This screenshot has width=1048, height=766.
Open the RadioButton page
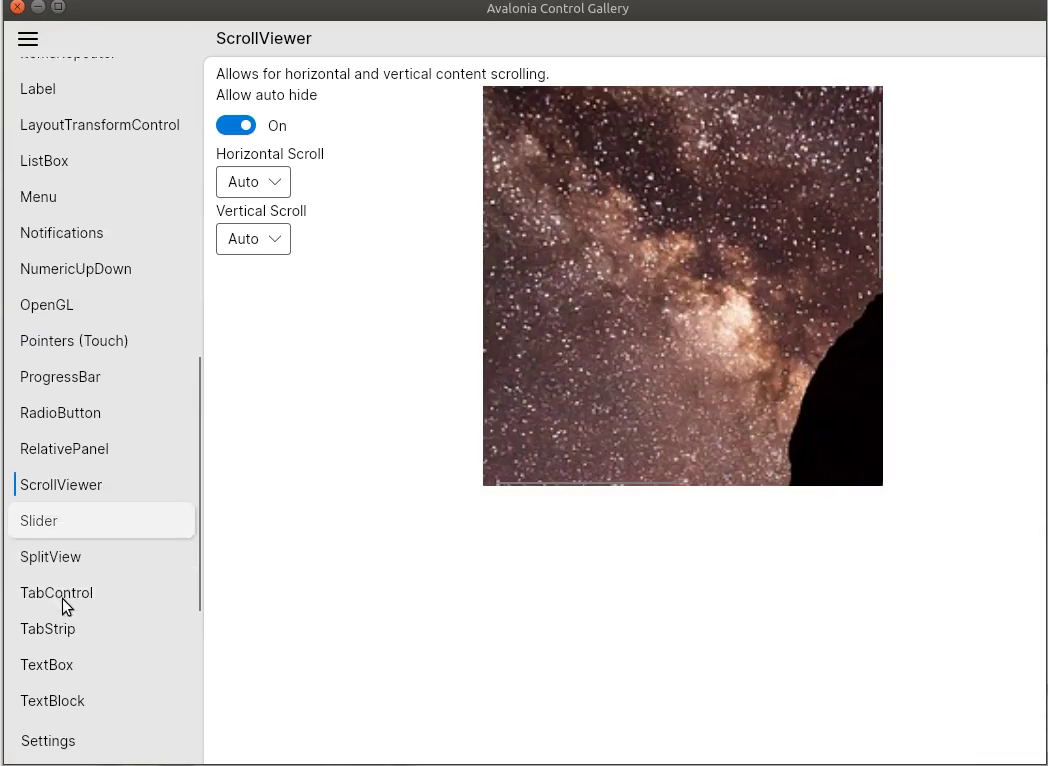pyautogui.click(x=102, y=413)
